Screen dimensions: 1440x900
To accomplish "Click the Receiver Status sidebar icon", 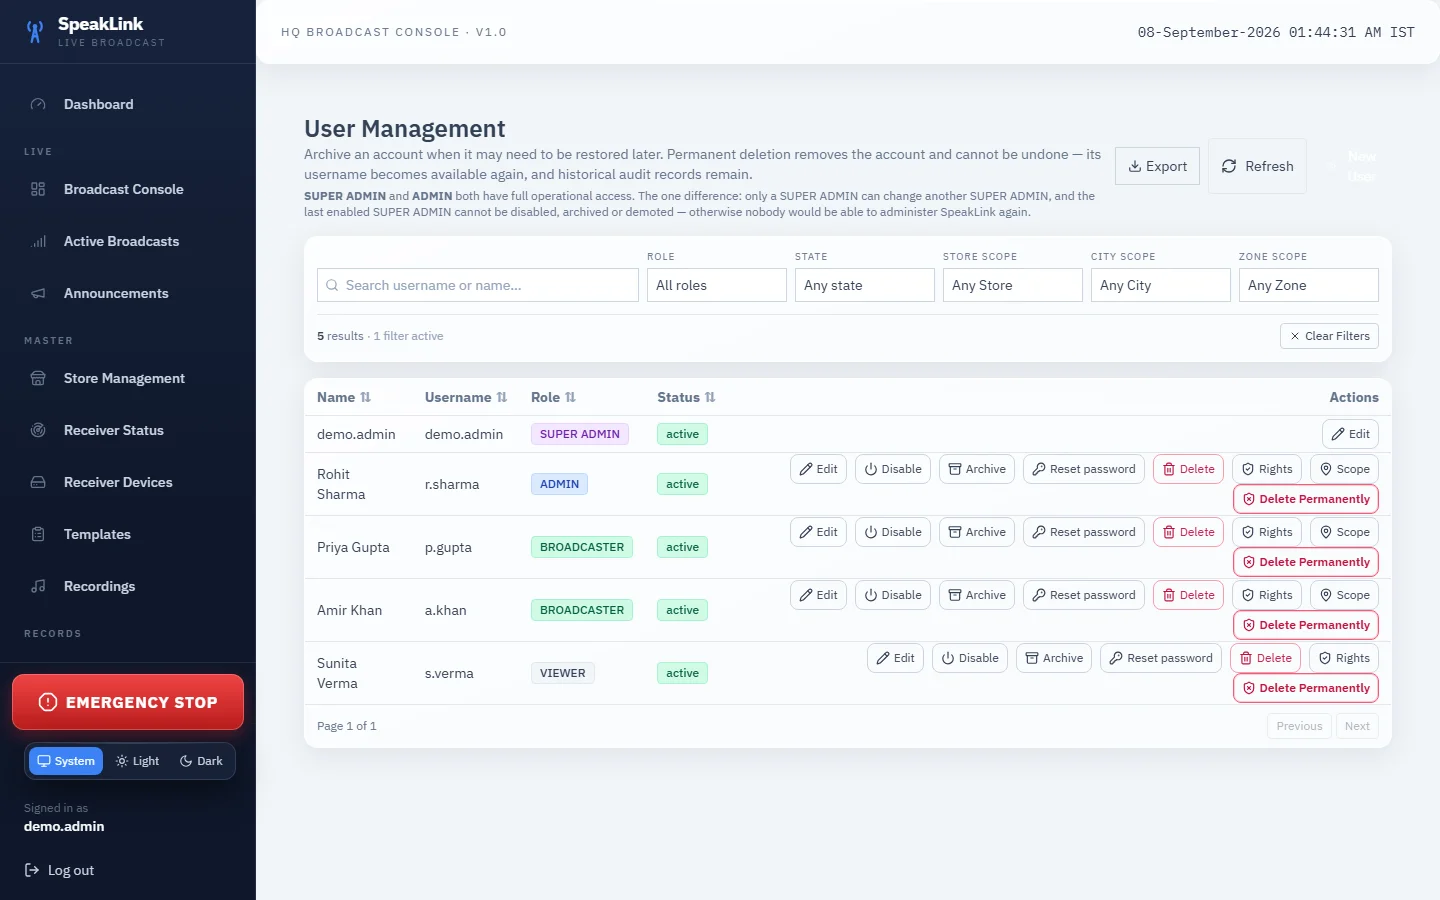I will (x=38, y=430).
